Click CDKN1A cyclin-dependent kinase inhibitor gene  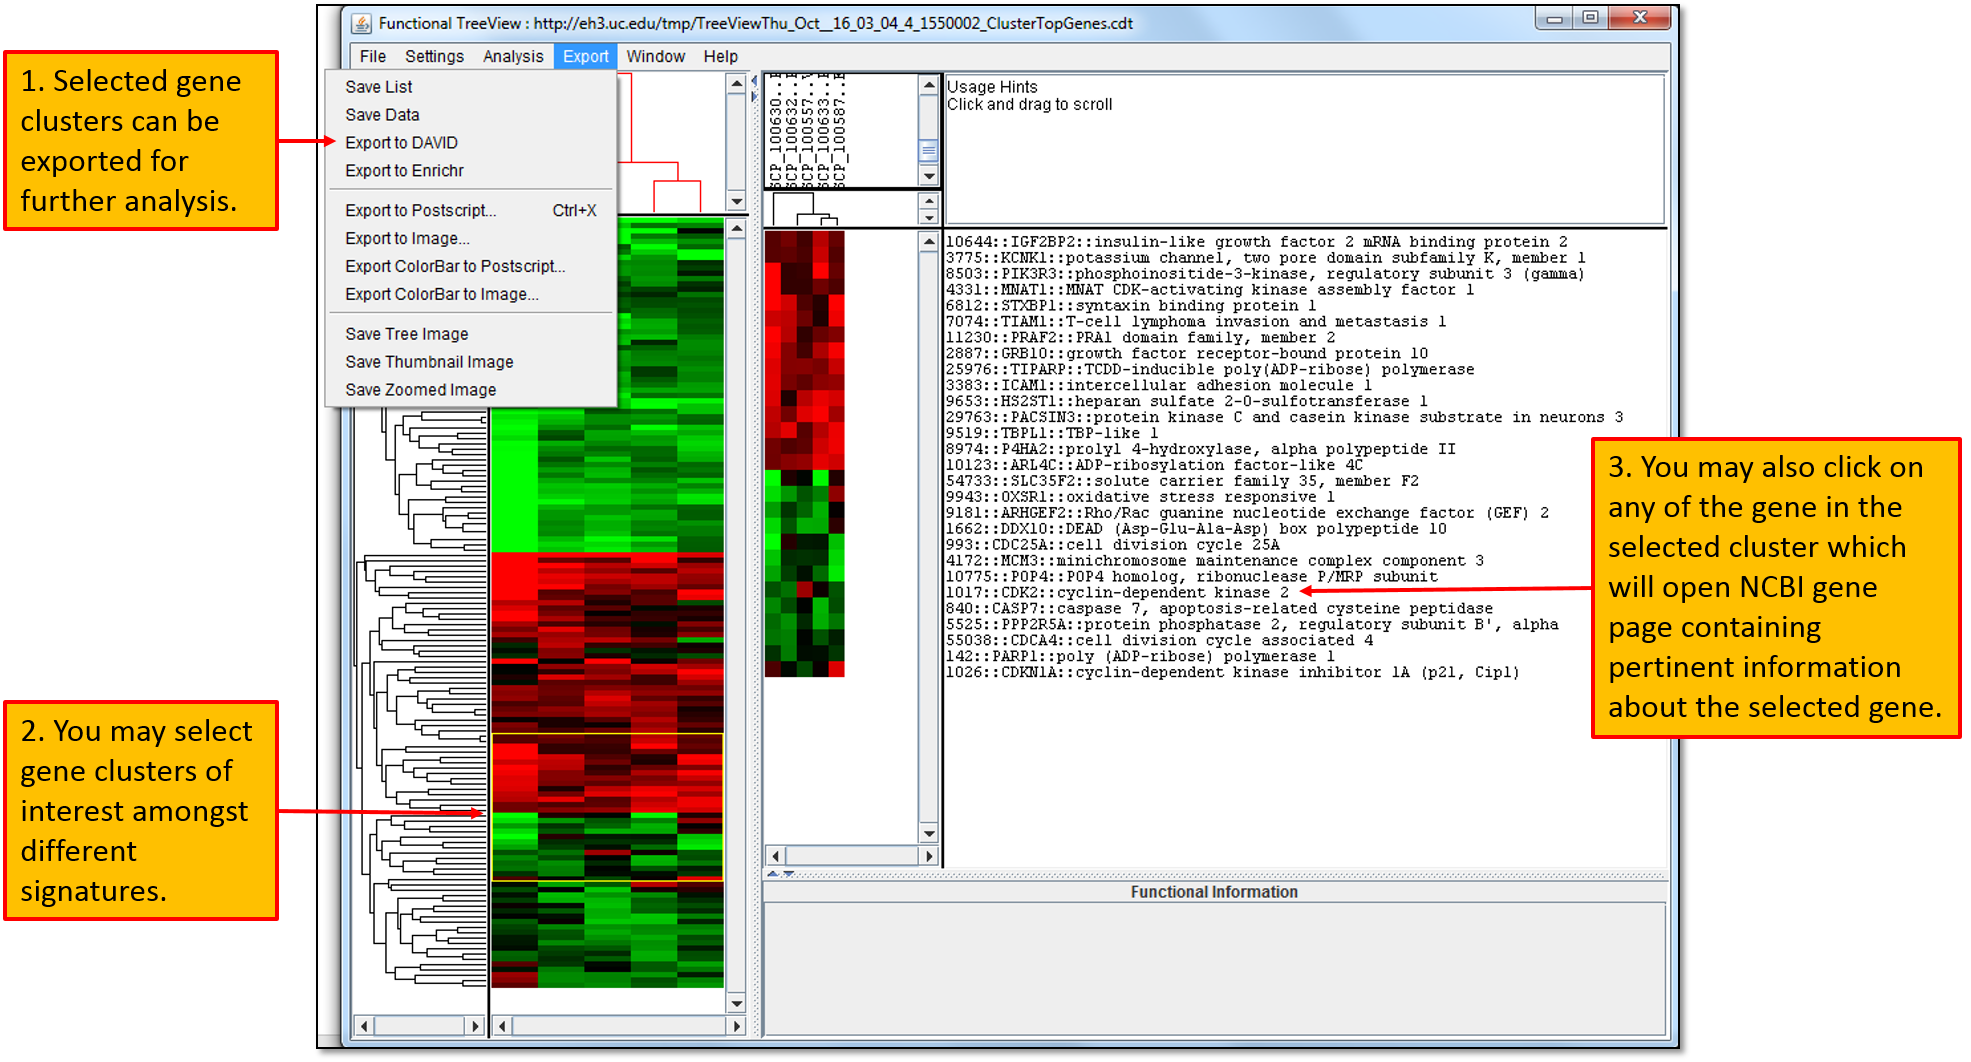point(1232,673)
